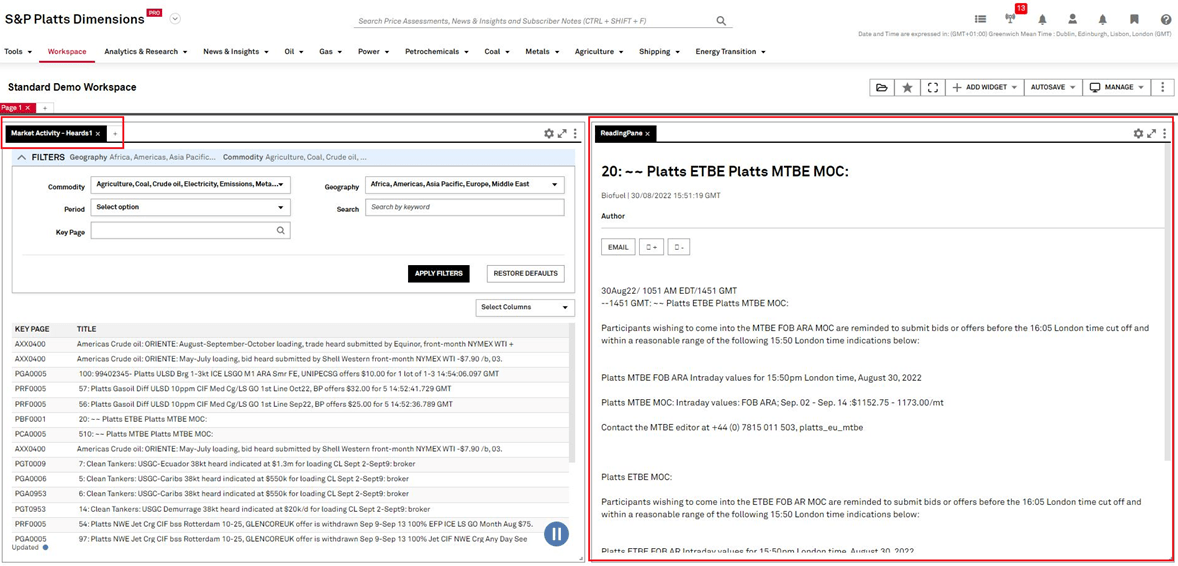1178x566 pixels.
Task: Open row '510: ~~ Platts MTBE Platts MTBE MOC:'
Action: pyautogui.click(x=291, y=434)
